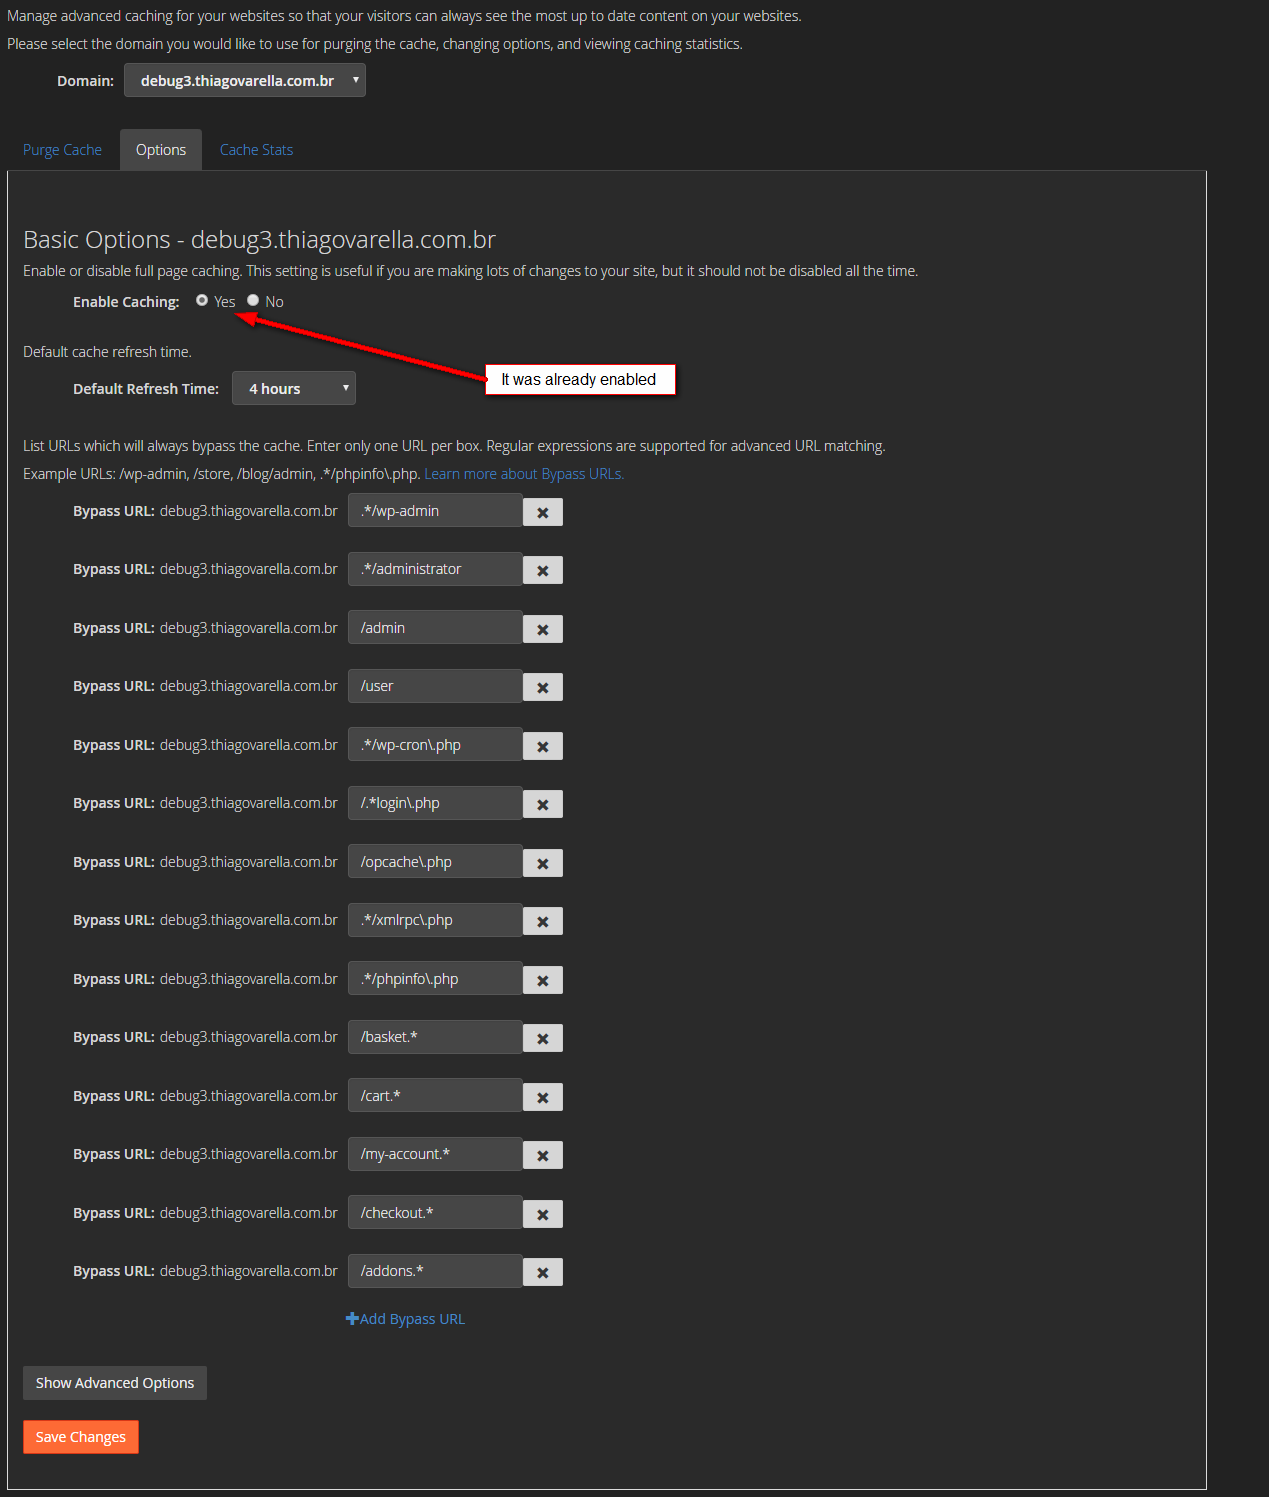Focus the .*/phpinfo\.php input field
The height and width of the screenshot is (1497, 1269).
click(x=435, y=979)
